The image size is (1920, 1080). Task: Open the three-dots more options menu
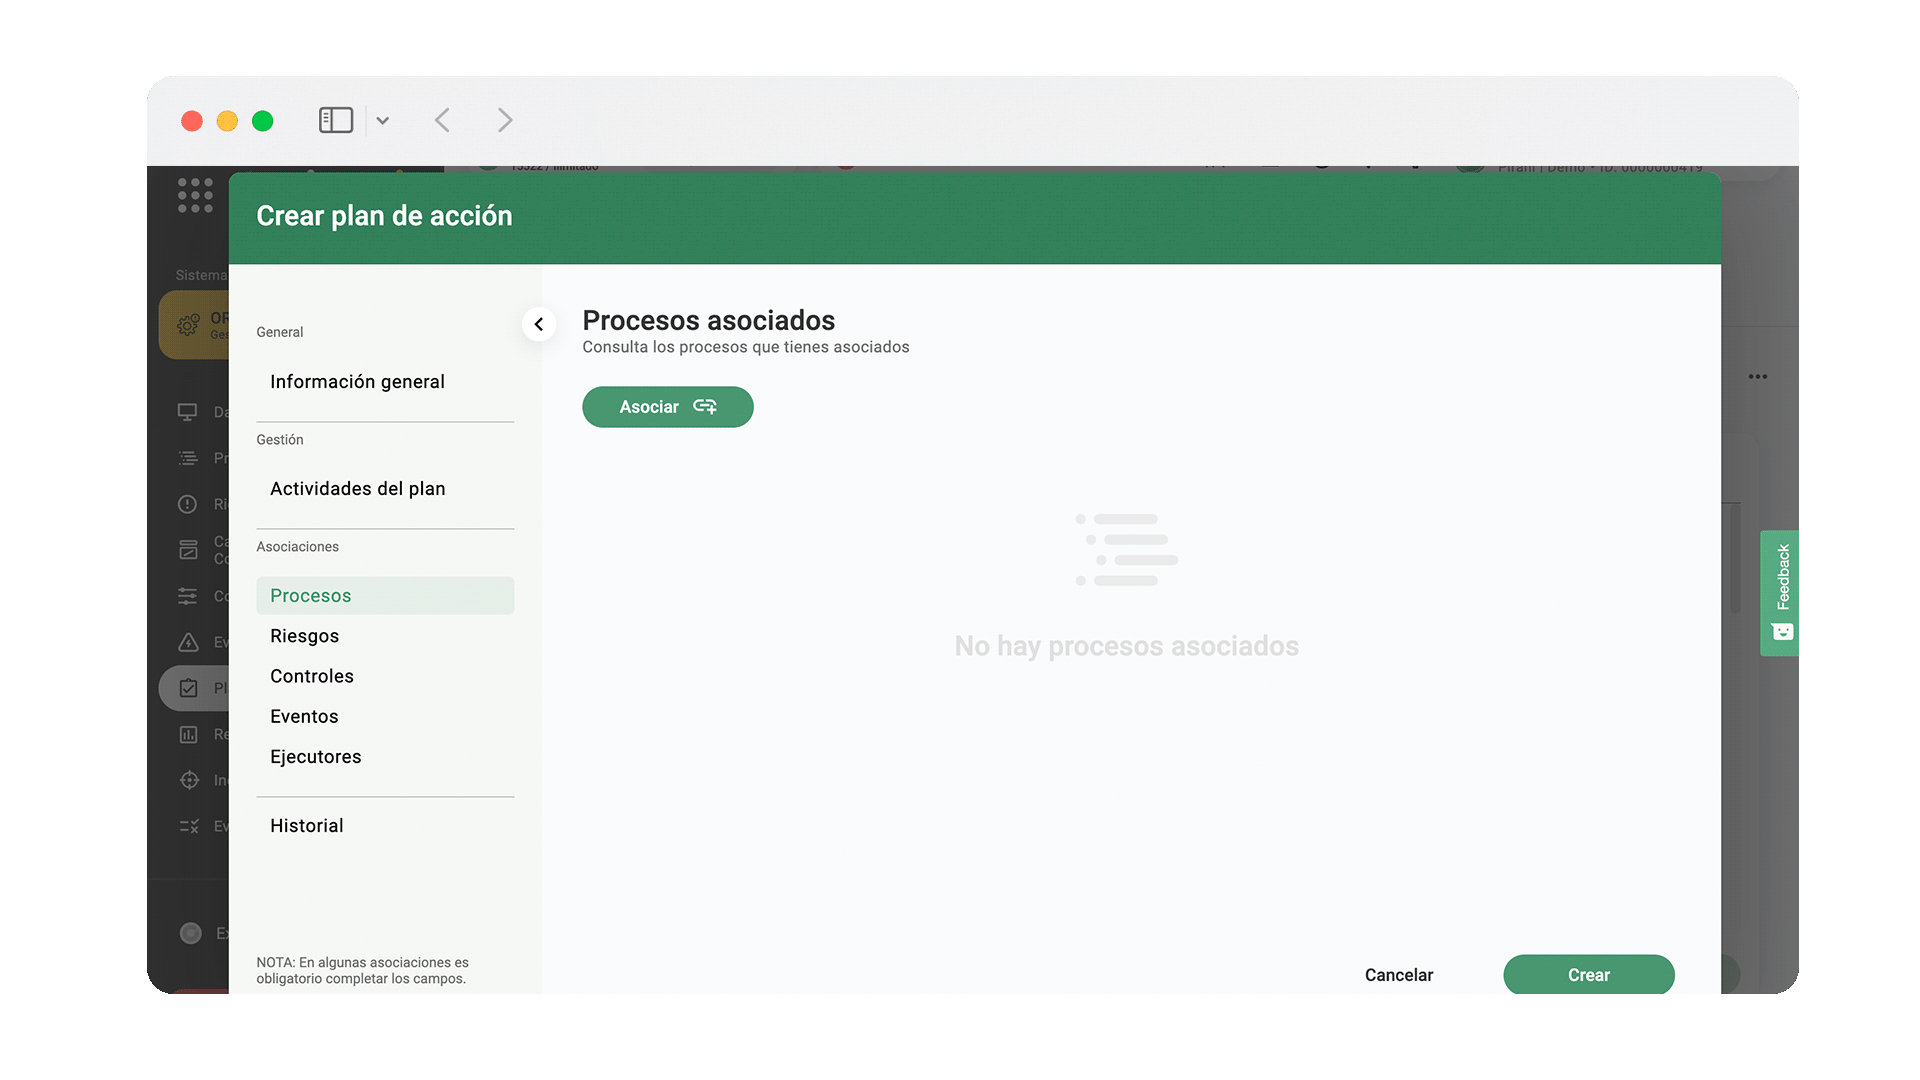[x=1757, y=377]
